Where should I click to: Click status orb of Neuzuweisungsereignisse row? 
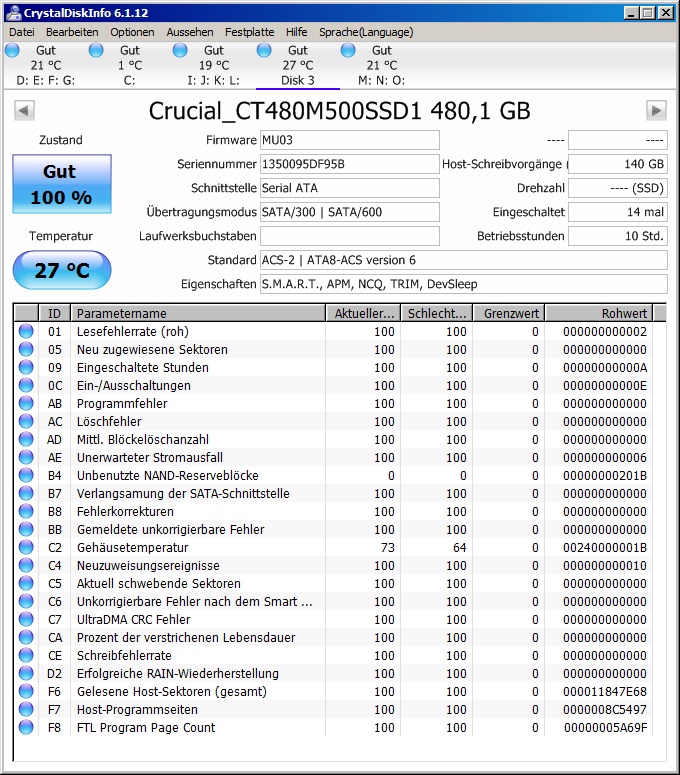coord(26,565)
